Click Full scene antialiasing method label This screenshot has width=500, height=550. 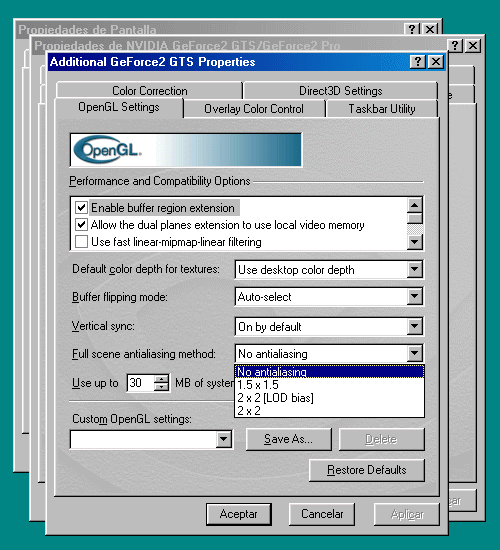point(144,354)
